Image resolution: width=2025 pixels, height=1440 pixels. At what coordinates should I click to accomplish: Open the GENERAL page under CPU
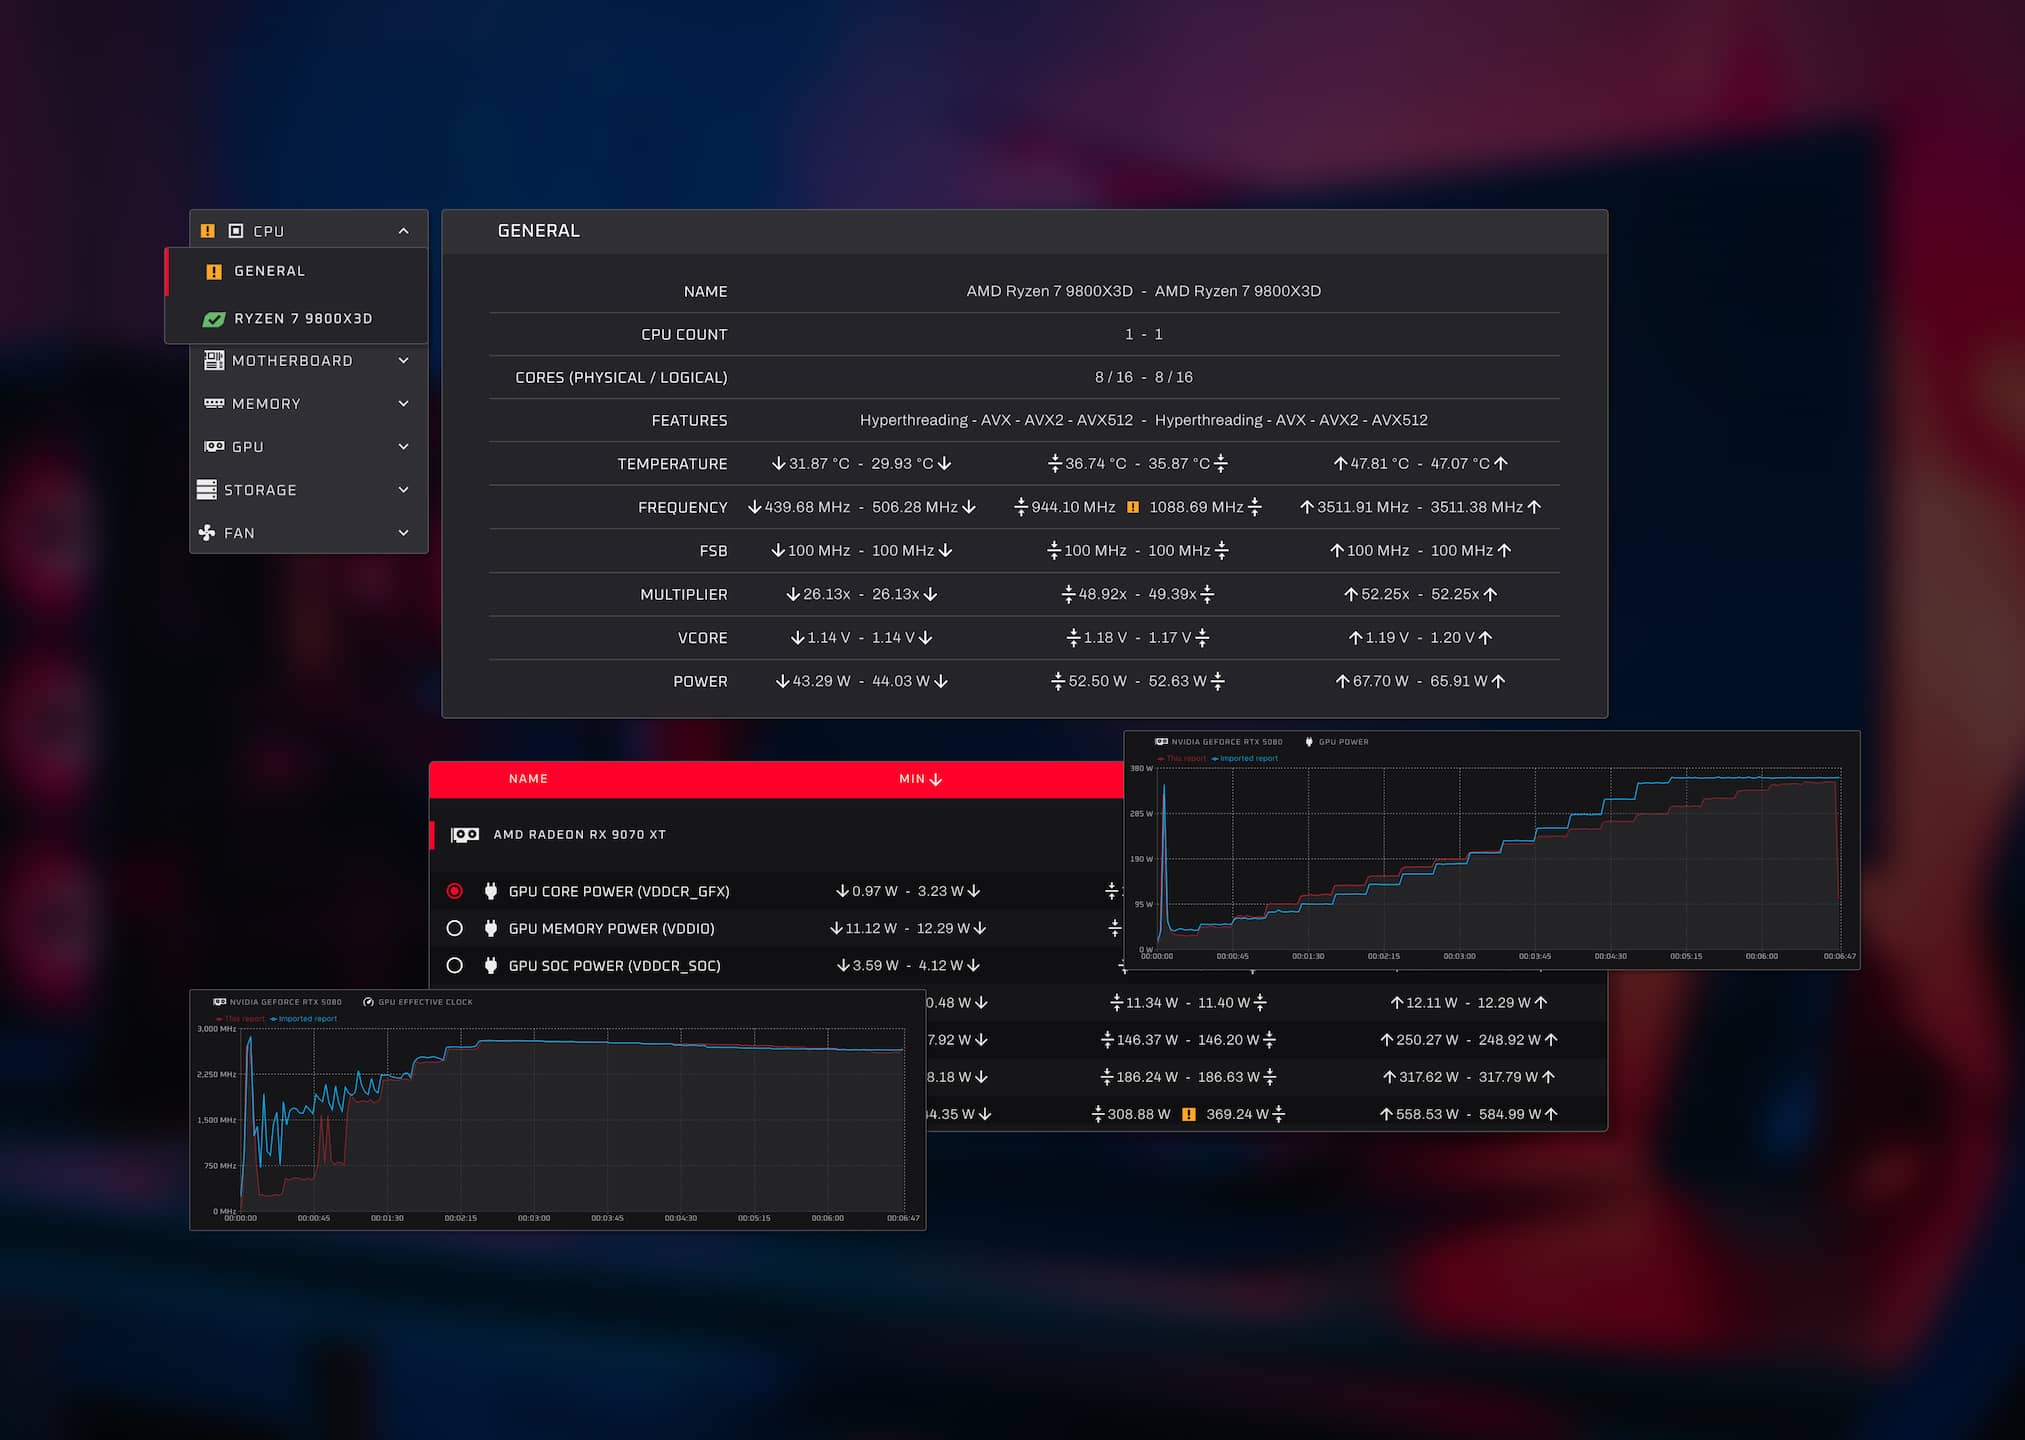pos(269,271)
